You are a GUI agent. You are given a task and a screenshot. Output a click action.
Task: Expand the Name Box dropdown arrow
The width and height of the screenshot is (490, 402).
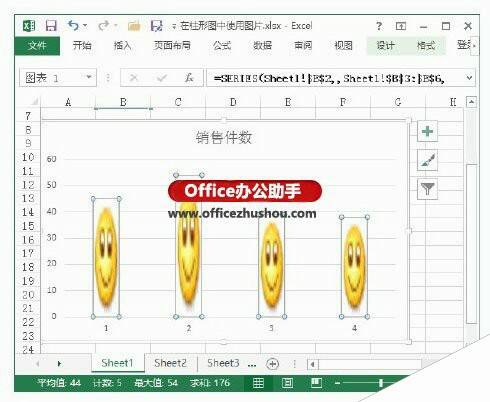pos(89,78)
